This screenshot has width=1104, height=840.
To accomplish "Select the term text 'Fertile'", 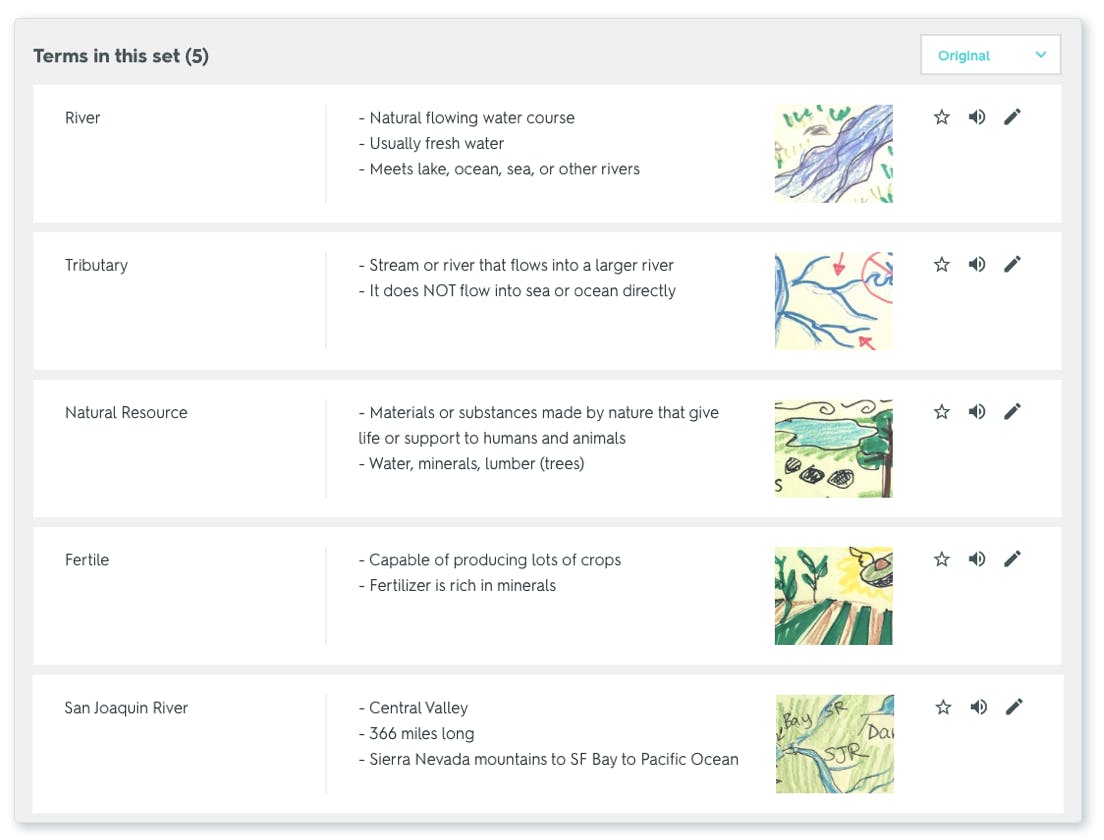I will [x=87, y=560].
